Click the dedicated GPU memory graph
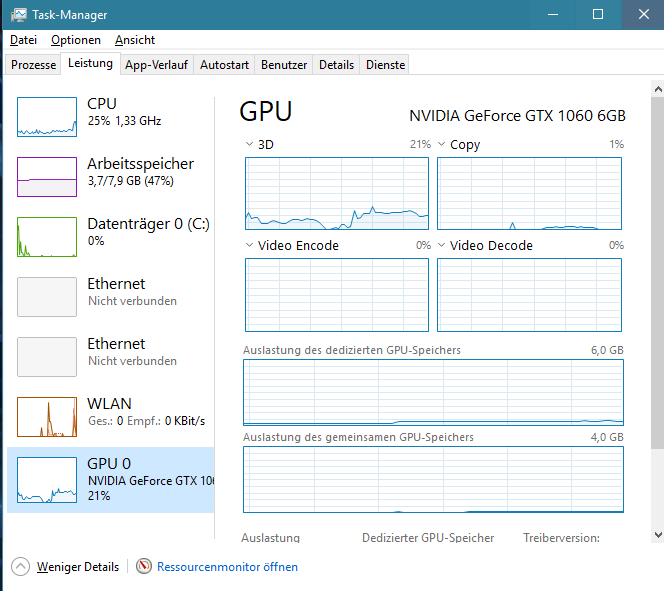Viewport: 664px width, 591px height. click(x=433, y=392)
